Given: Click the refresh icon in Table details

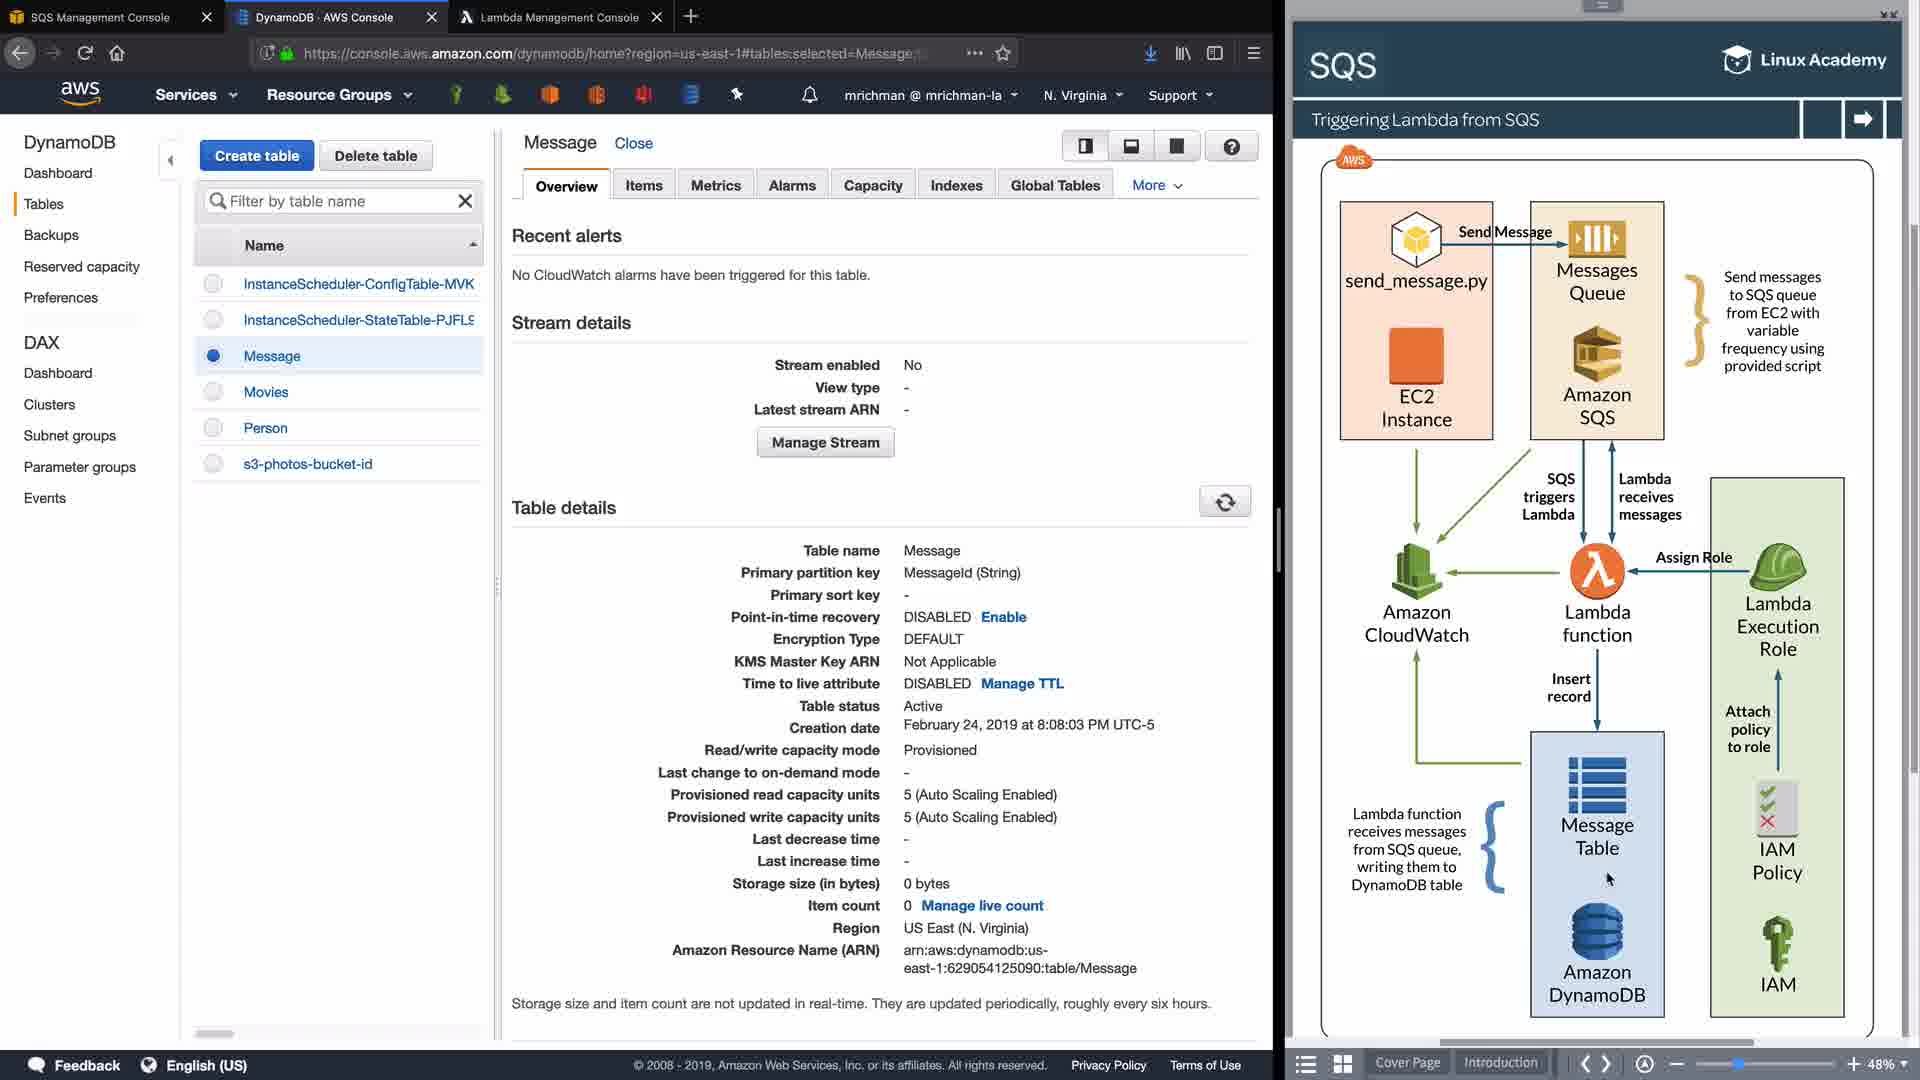Looking at the screenshot, I should (x=1225, y=502).
